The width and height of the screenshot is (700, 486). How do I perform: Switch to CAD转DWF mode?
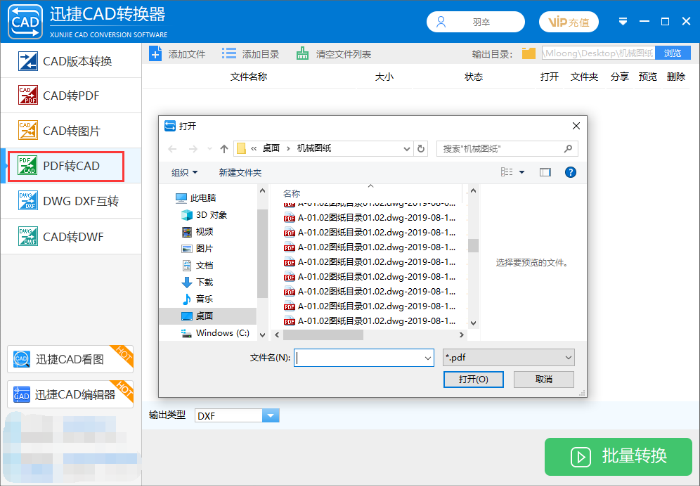pos(71,237)
